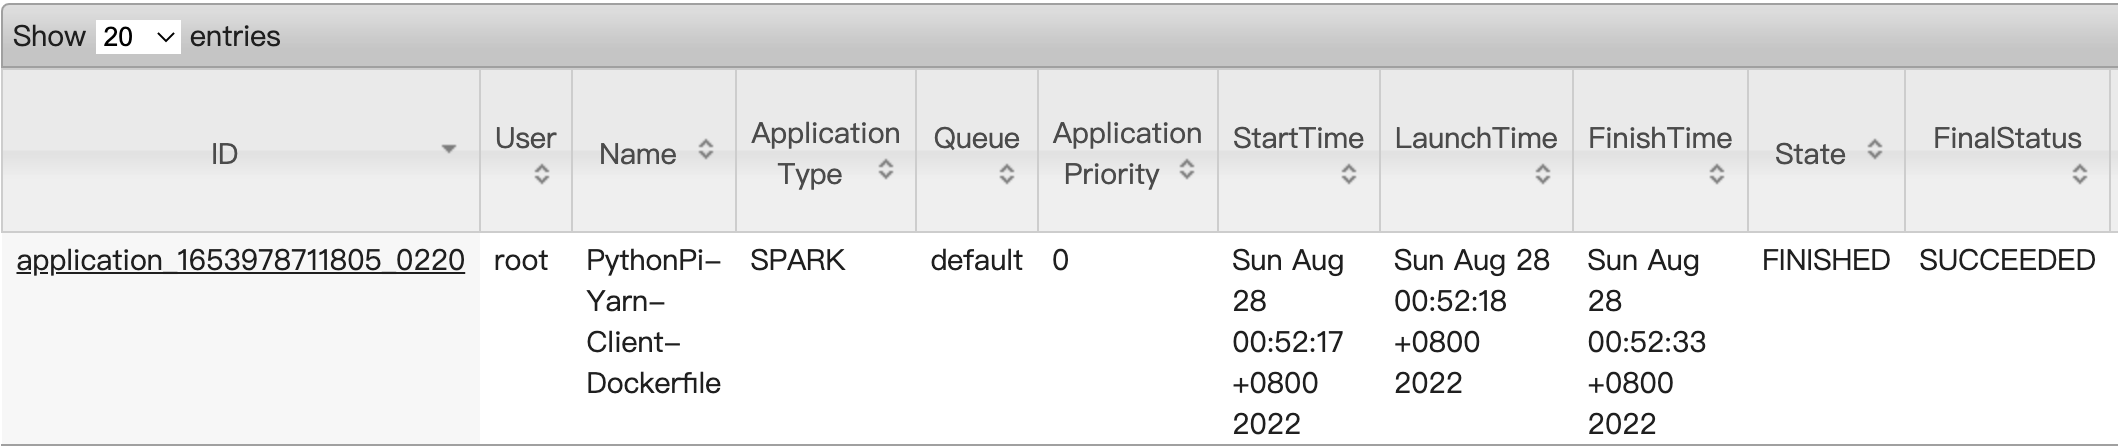The width and height of the screenshot is (2118, 446).
Task: Sort by ID descending arrow icon
Action: click(x=449, y=150)
